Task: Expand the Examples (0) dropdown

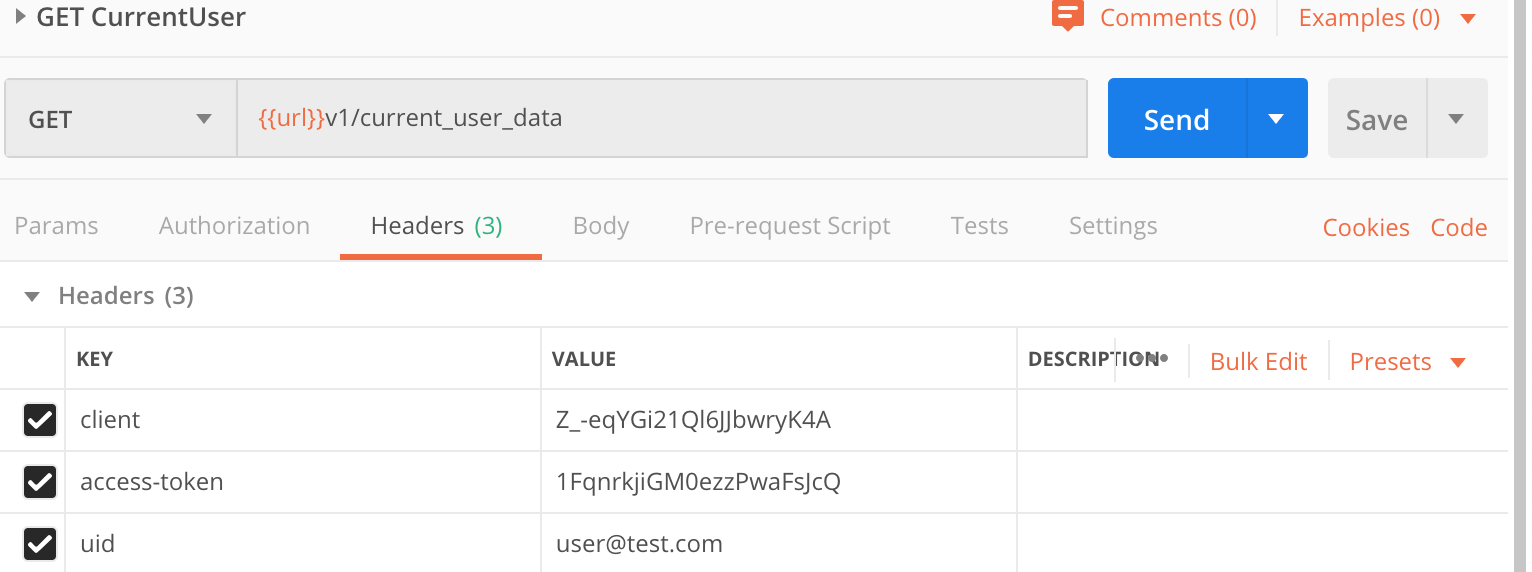Action: pos(1468,18)
